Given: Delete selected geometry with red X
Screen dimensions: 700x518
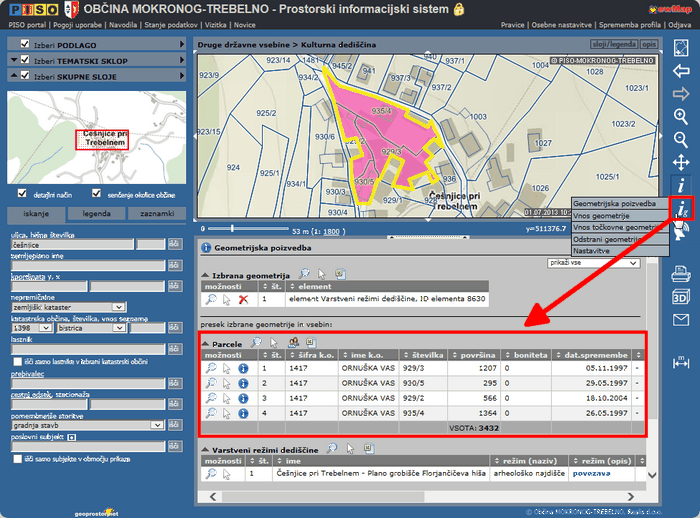Looking at the screenshot, I should coord(243,299).
